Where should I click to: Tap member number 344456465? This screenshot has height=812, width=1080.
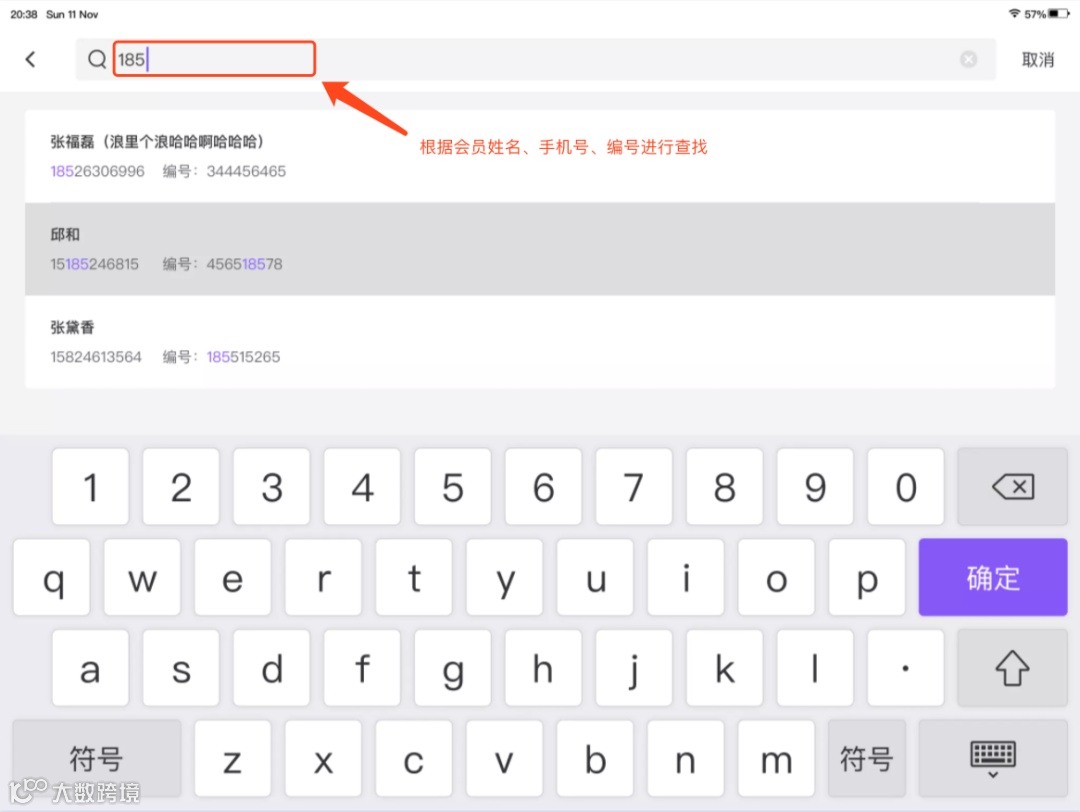click(246, 171)
